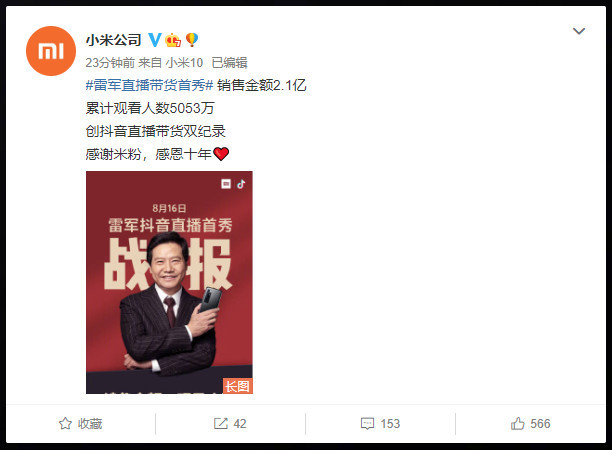Image resolution: width=612 pixels, height=450 pixels.
Task: Click the blue V verified badge
Action: [155, 40]
